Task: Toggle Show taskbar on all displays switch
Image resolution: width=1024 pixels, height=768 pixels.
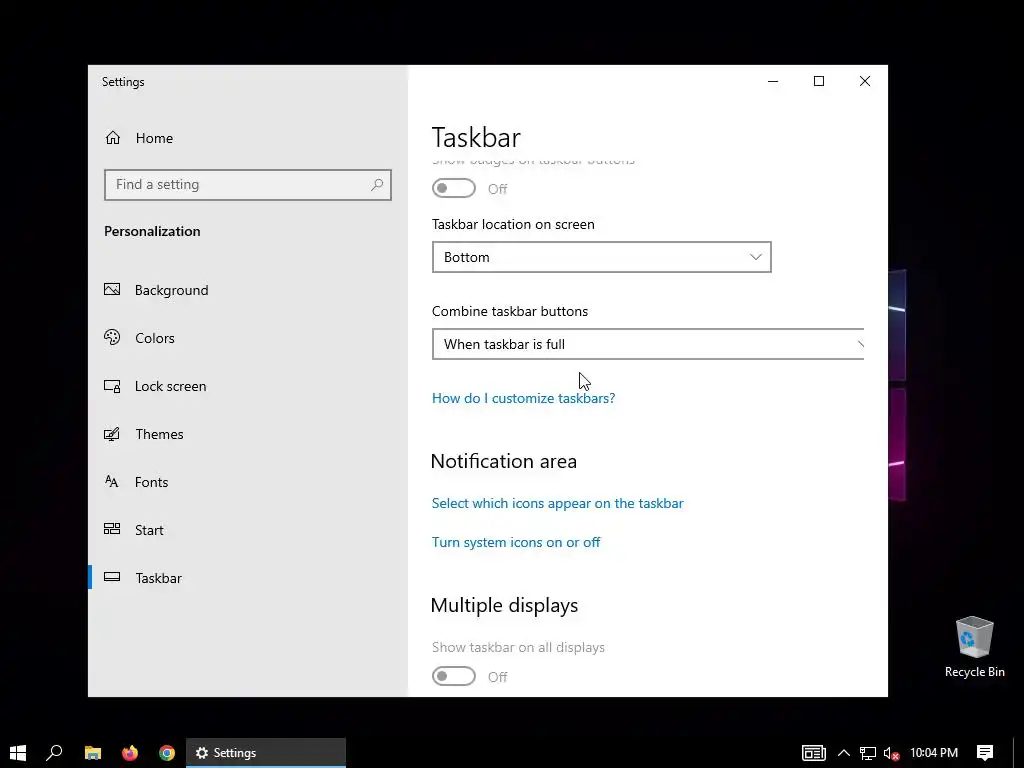Action: click(x=454, y=676)
